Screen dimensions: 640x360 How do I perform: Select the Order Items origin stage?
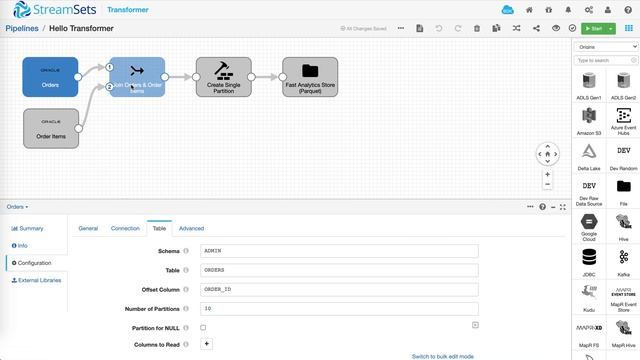[x=51, y=128]
